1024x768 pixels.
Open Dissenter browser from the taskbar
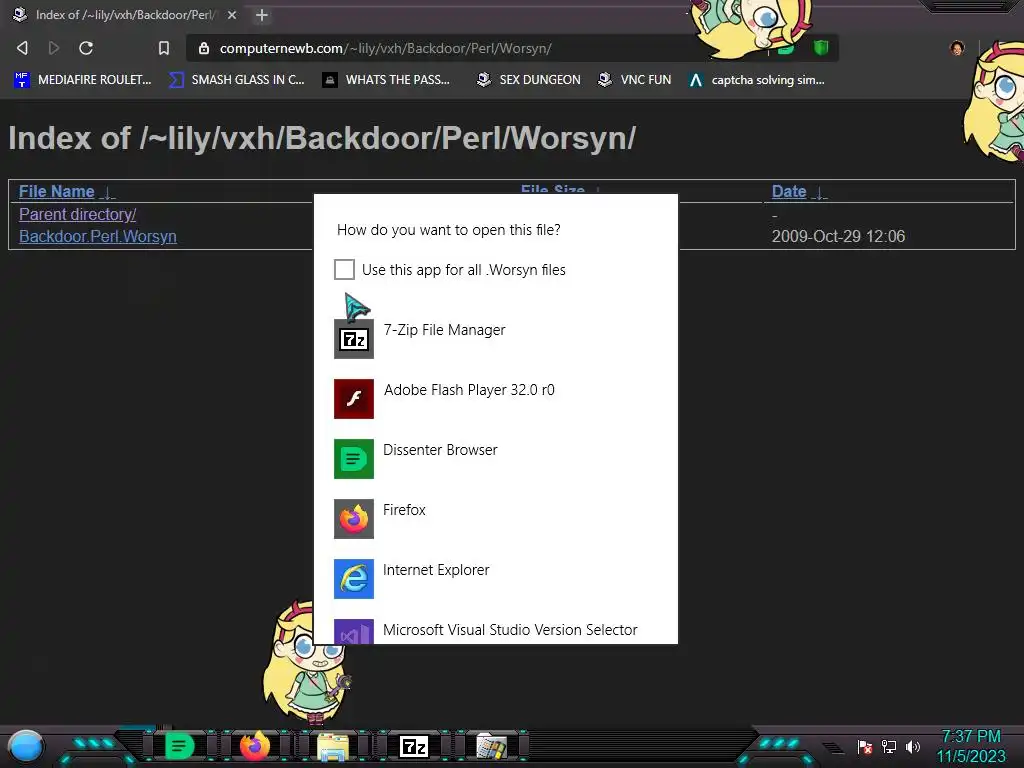point(180,746)
